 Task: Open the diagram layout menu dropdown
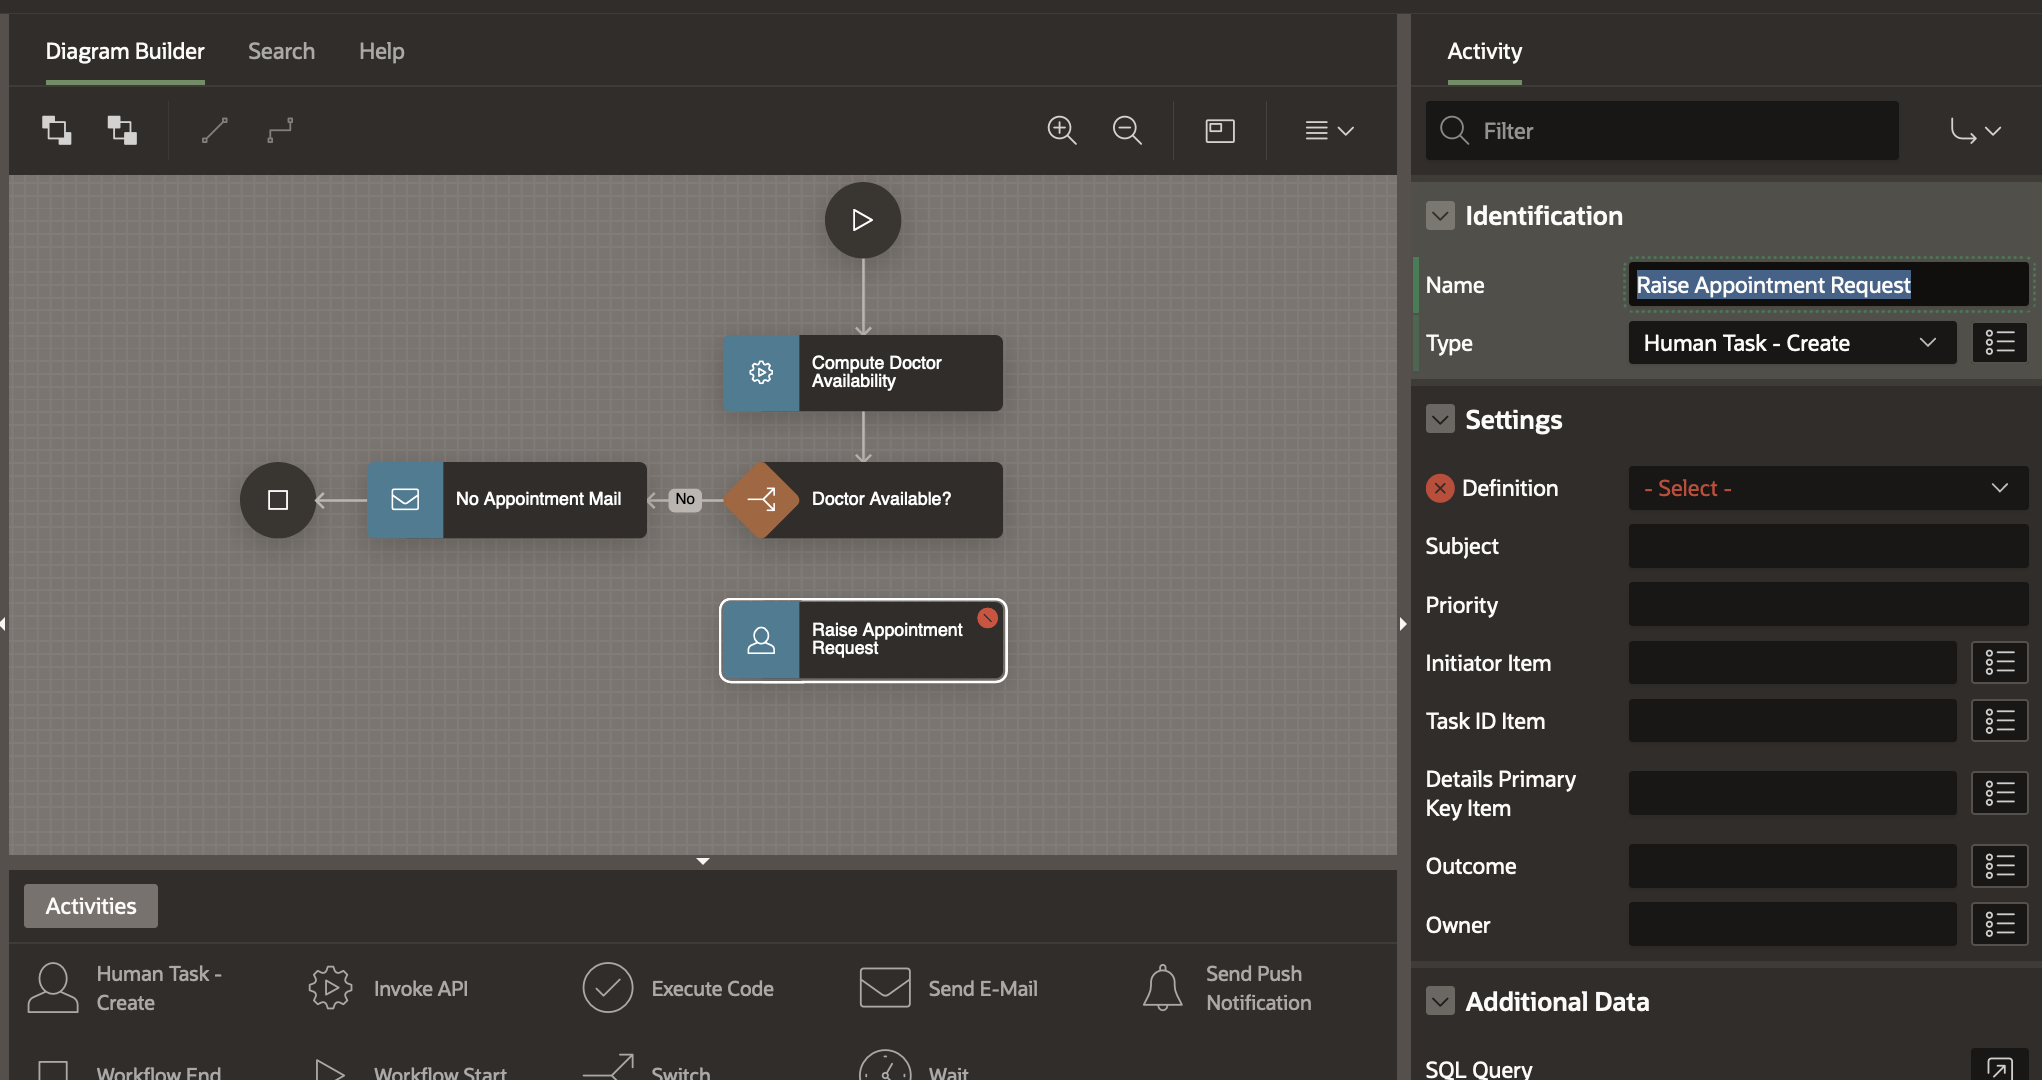1329,130
